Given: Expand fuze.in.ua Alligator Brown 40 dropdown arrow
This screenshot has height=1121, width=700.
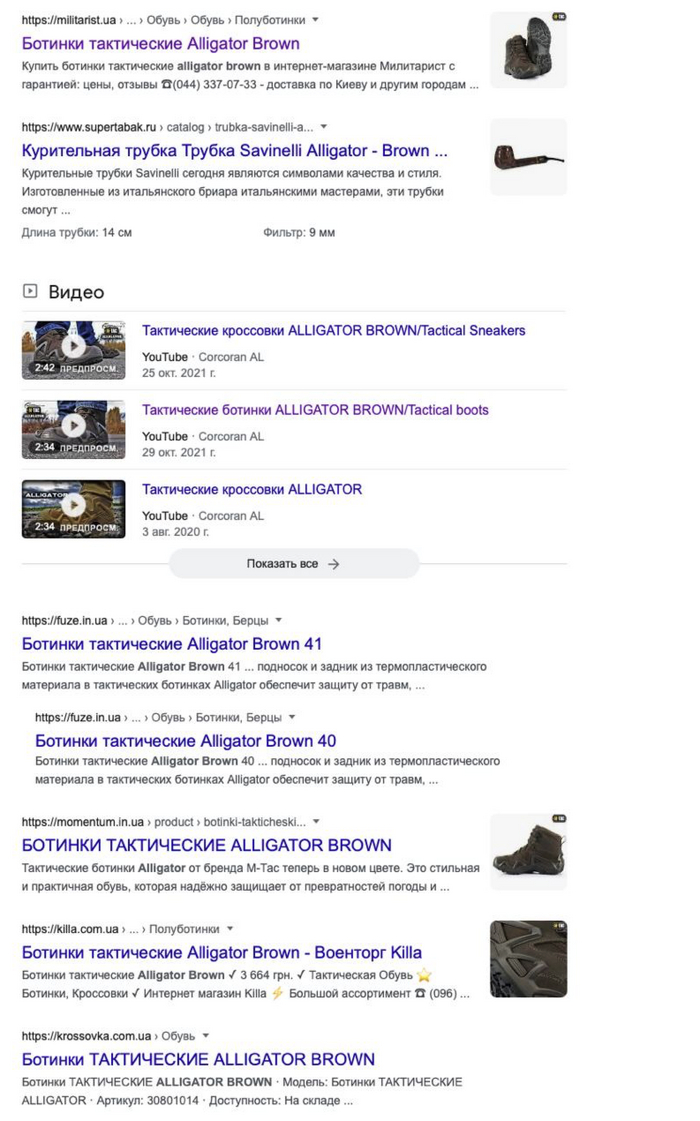Looking at the screenshot, I should click(x=292, y=717).
